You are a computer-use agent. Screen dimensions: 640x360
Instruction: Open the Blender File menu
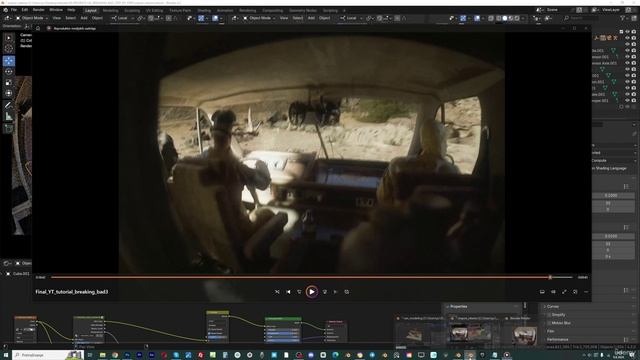coord(14,10)
